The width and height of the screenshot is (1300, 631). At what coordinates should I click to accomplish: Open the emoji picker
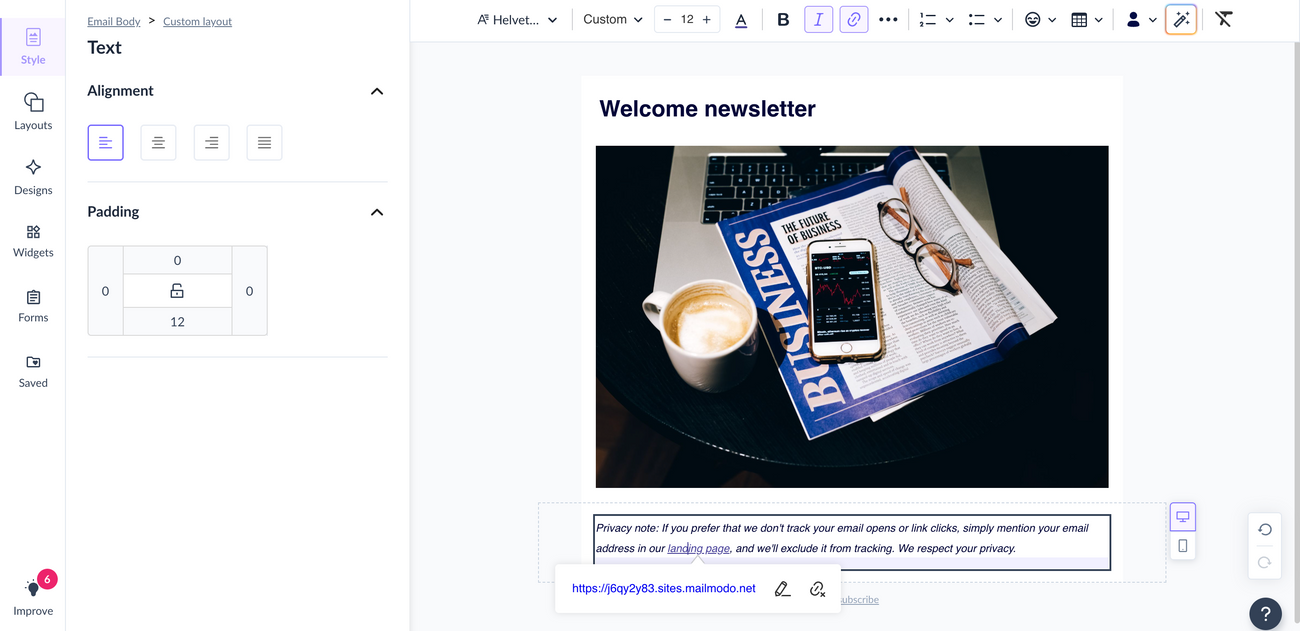coord(1033,20)
